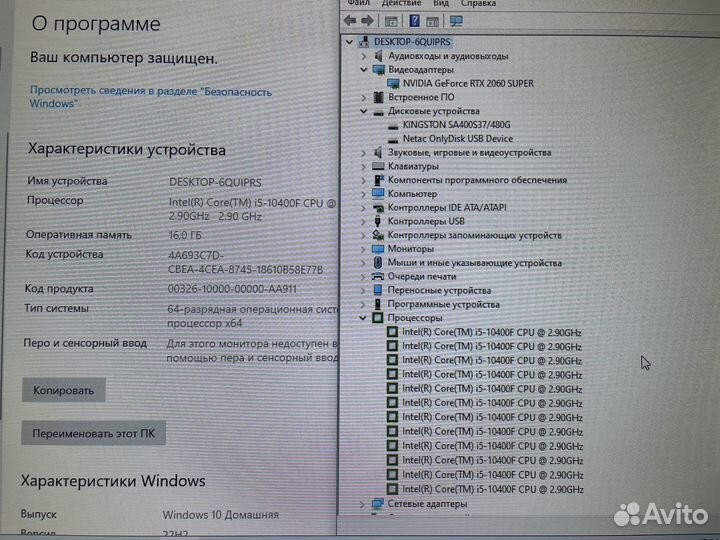Viewport: 720px width, 540px height.
Task: Click the Клавиатуры keyboard icon
Action: click(x=378, y=166)
